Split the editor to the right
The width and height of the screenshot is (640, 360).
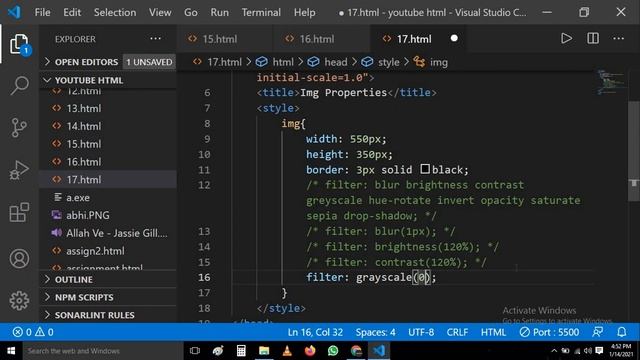(593, 39)
